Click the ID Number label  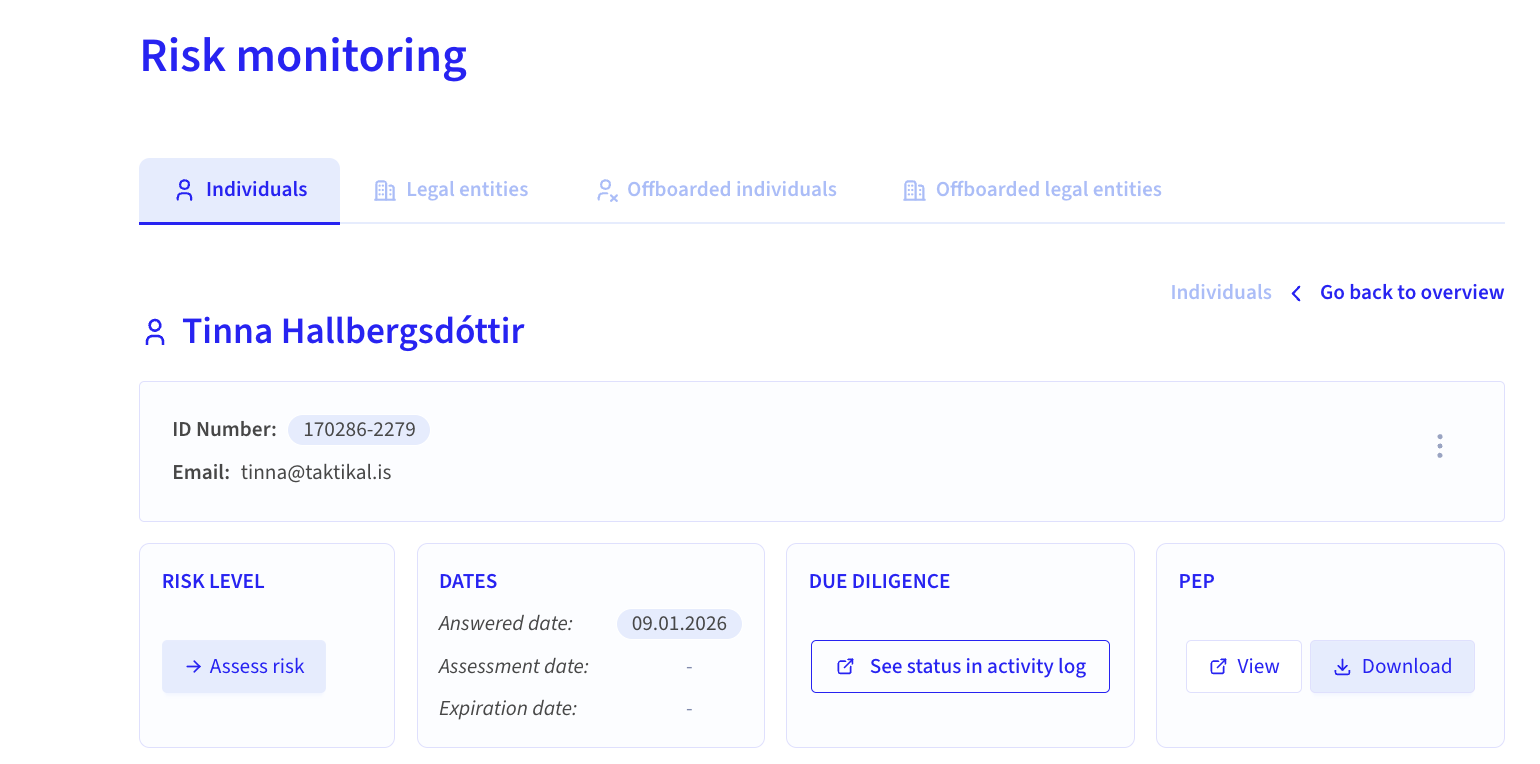coord(224,430)
